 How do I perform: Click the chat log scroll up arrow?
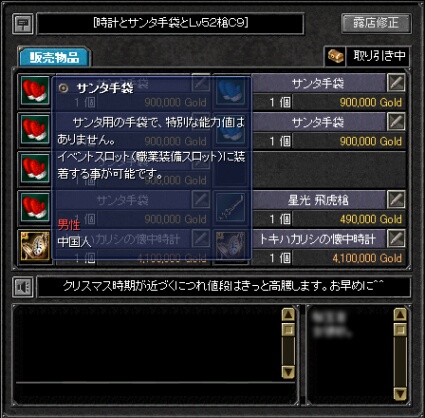[x=288, y=315]
